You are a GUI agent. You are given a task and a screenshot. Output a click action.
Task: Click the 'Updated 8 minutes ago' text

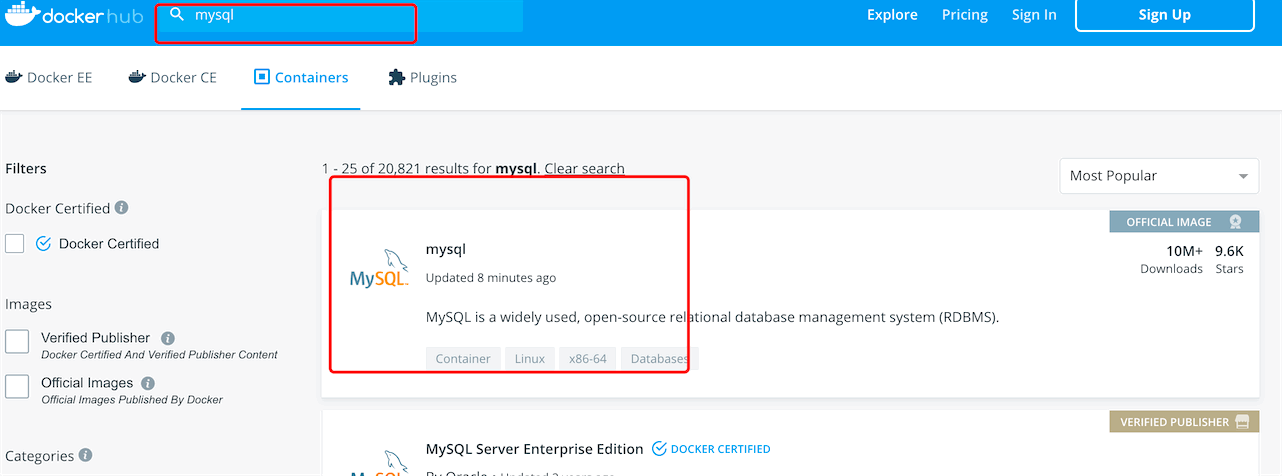point(491,278)
